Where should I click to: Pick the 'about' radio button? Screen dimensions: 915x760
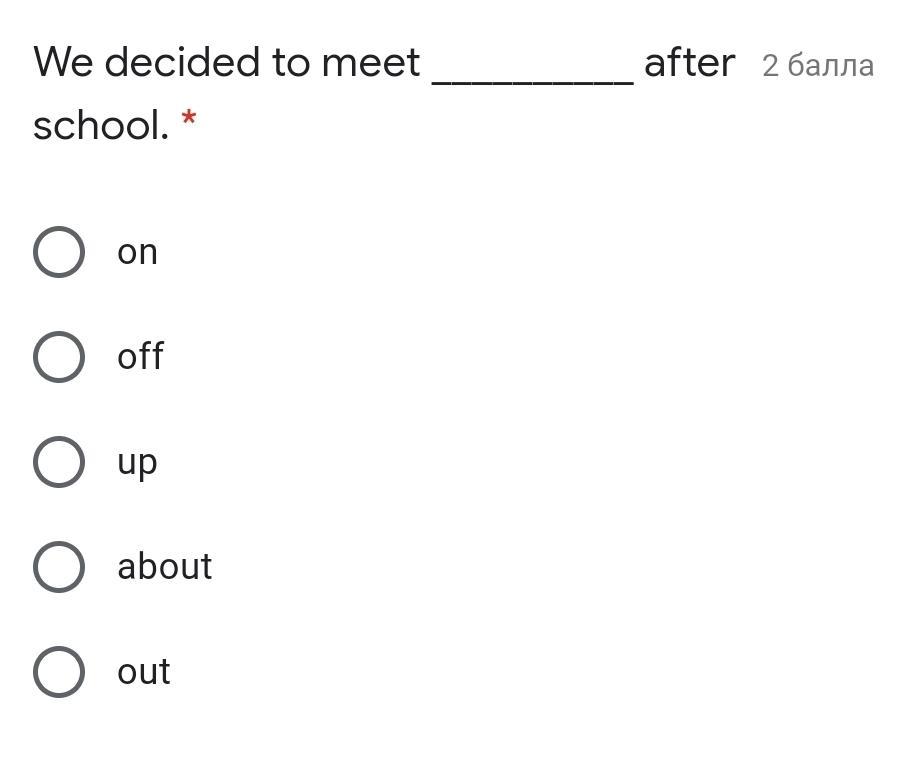pyautogui.click(x=58, y=567)
